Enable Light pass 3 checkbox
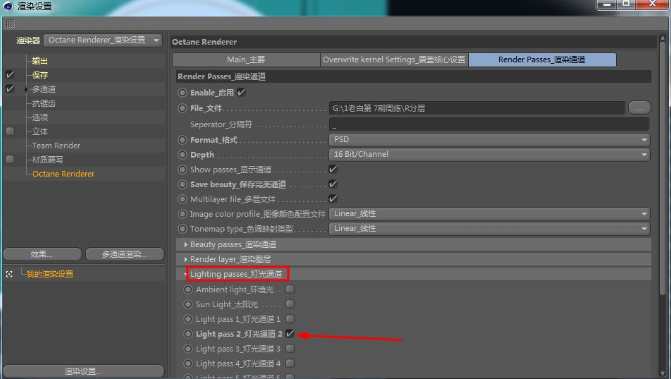Image resolution: width=671 pixels, height=379 pixels. (x=290, y=349)
